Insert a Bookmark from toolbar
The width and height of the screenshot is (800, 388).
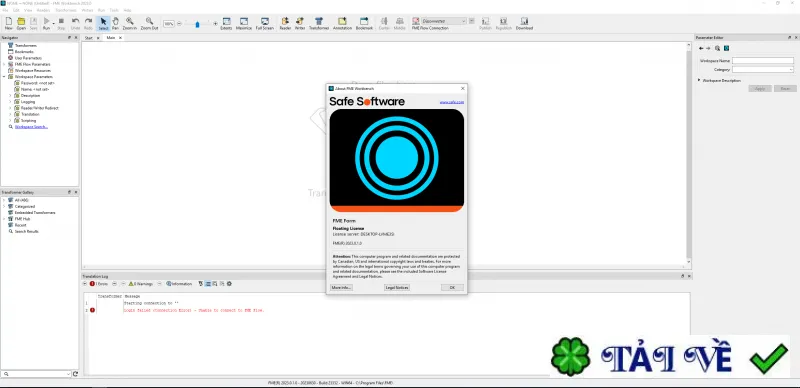click(x=364, y=23)
